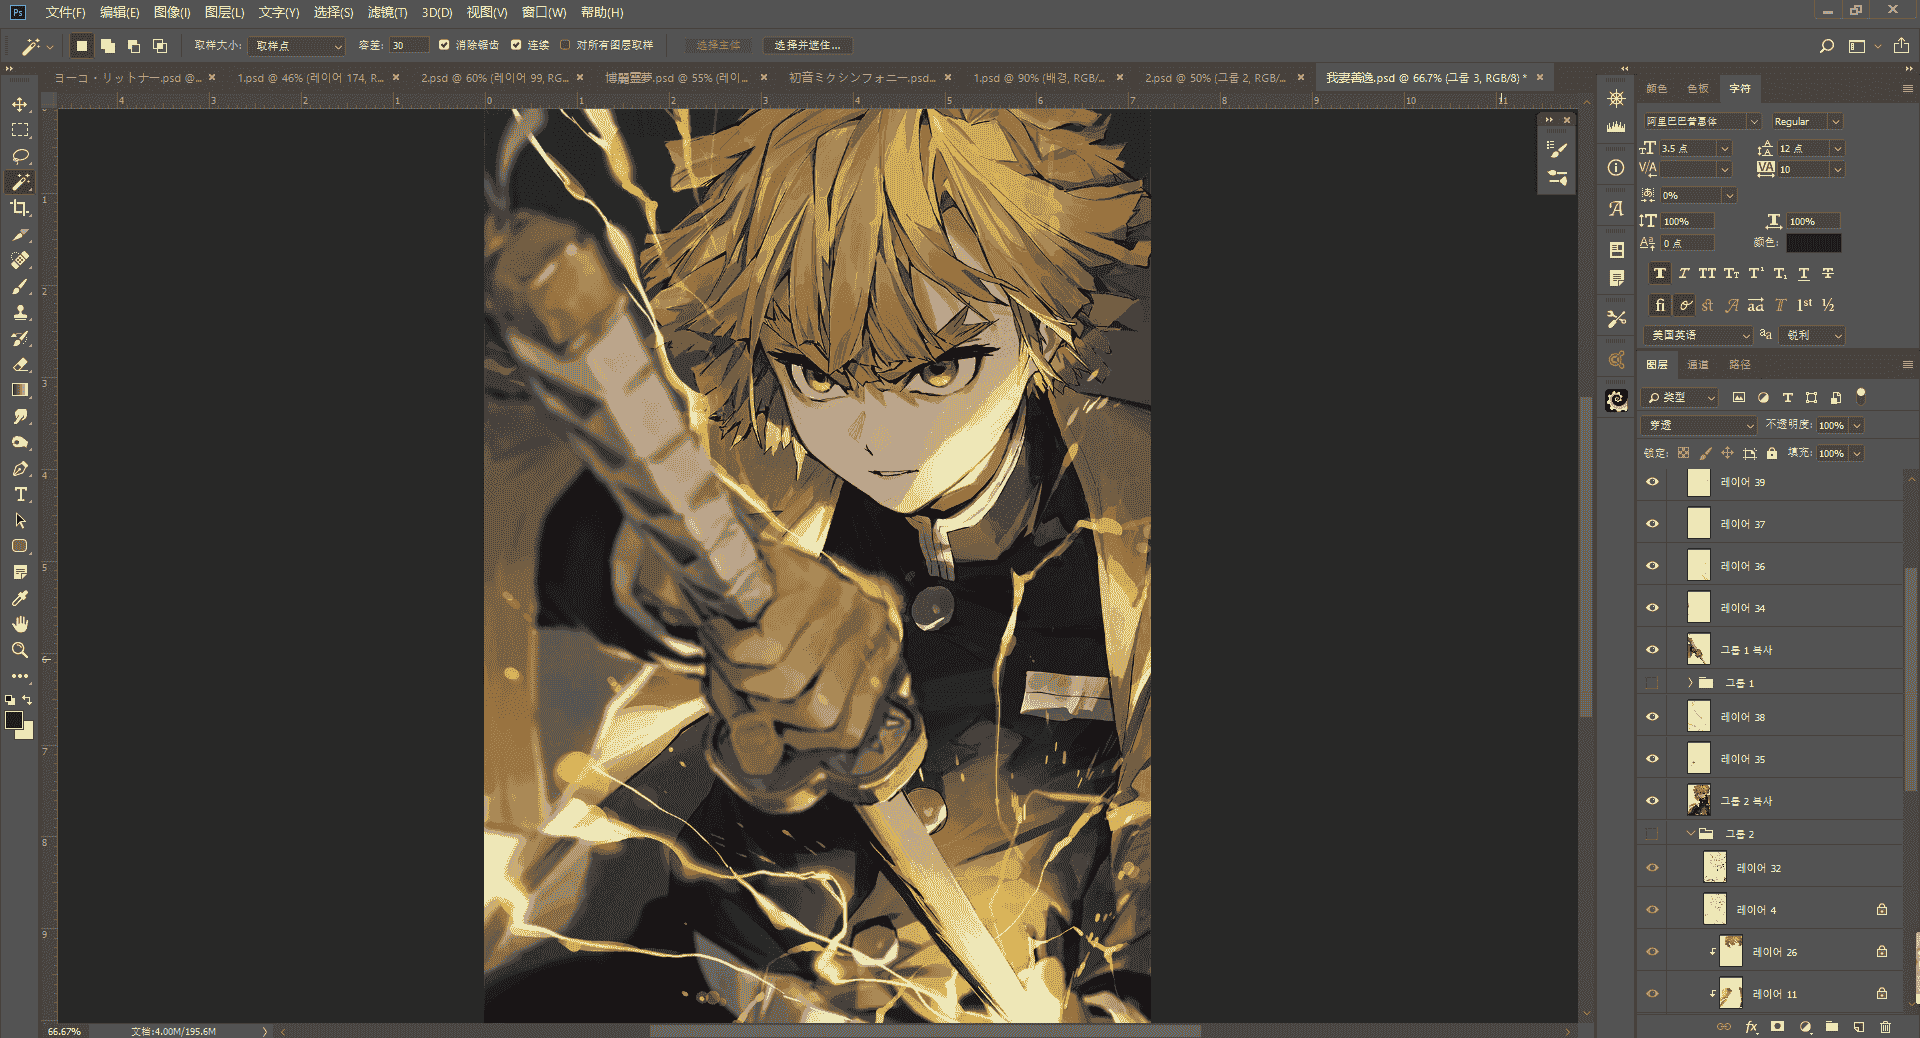This screenshot has height=1038, width=1920.
Task: Click the 选择并遮住... button
Action: click(x=807, y=45)
